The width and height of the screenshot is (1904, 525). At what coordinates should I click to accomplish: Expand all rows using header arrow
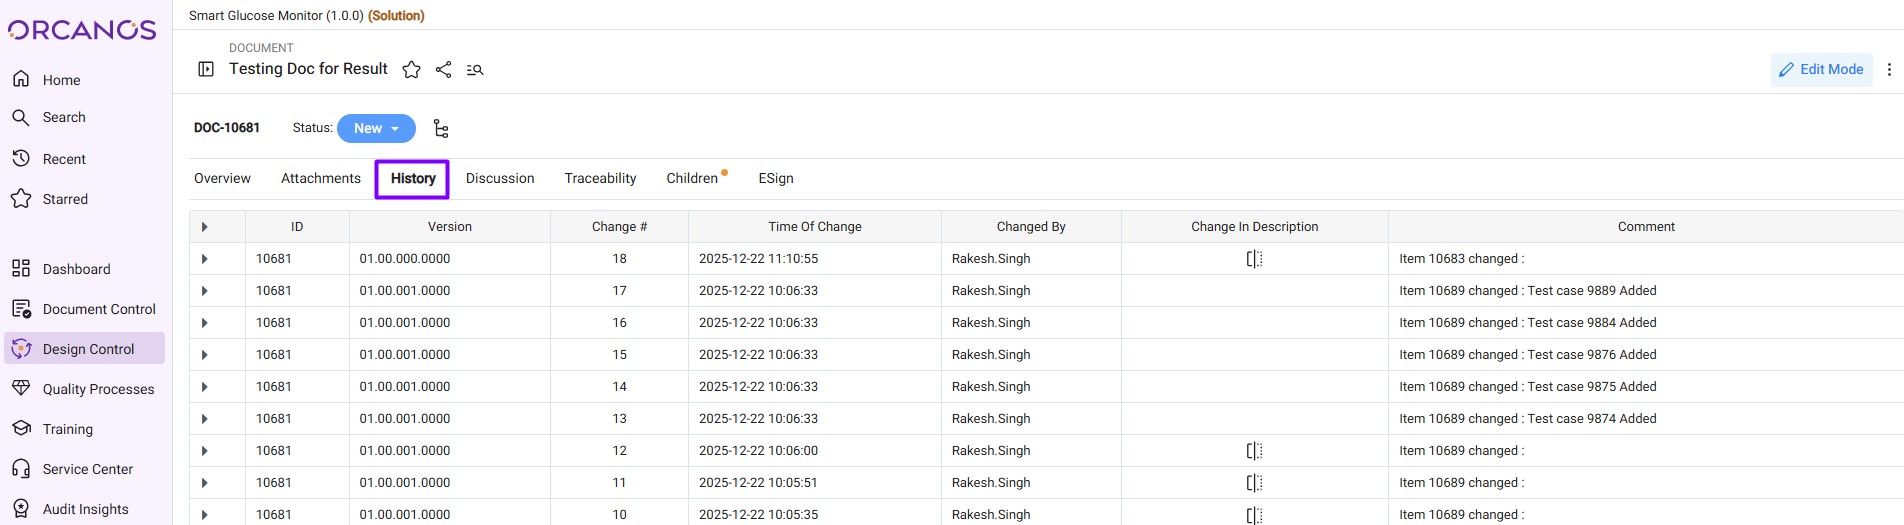[205, 227]
